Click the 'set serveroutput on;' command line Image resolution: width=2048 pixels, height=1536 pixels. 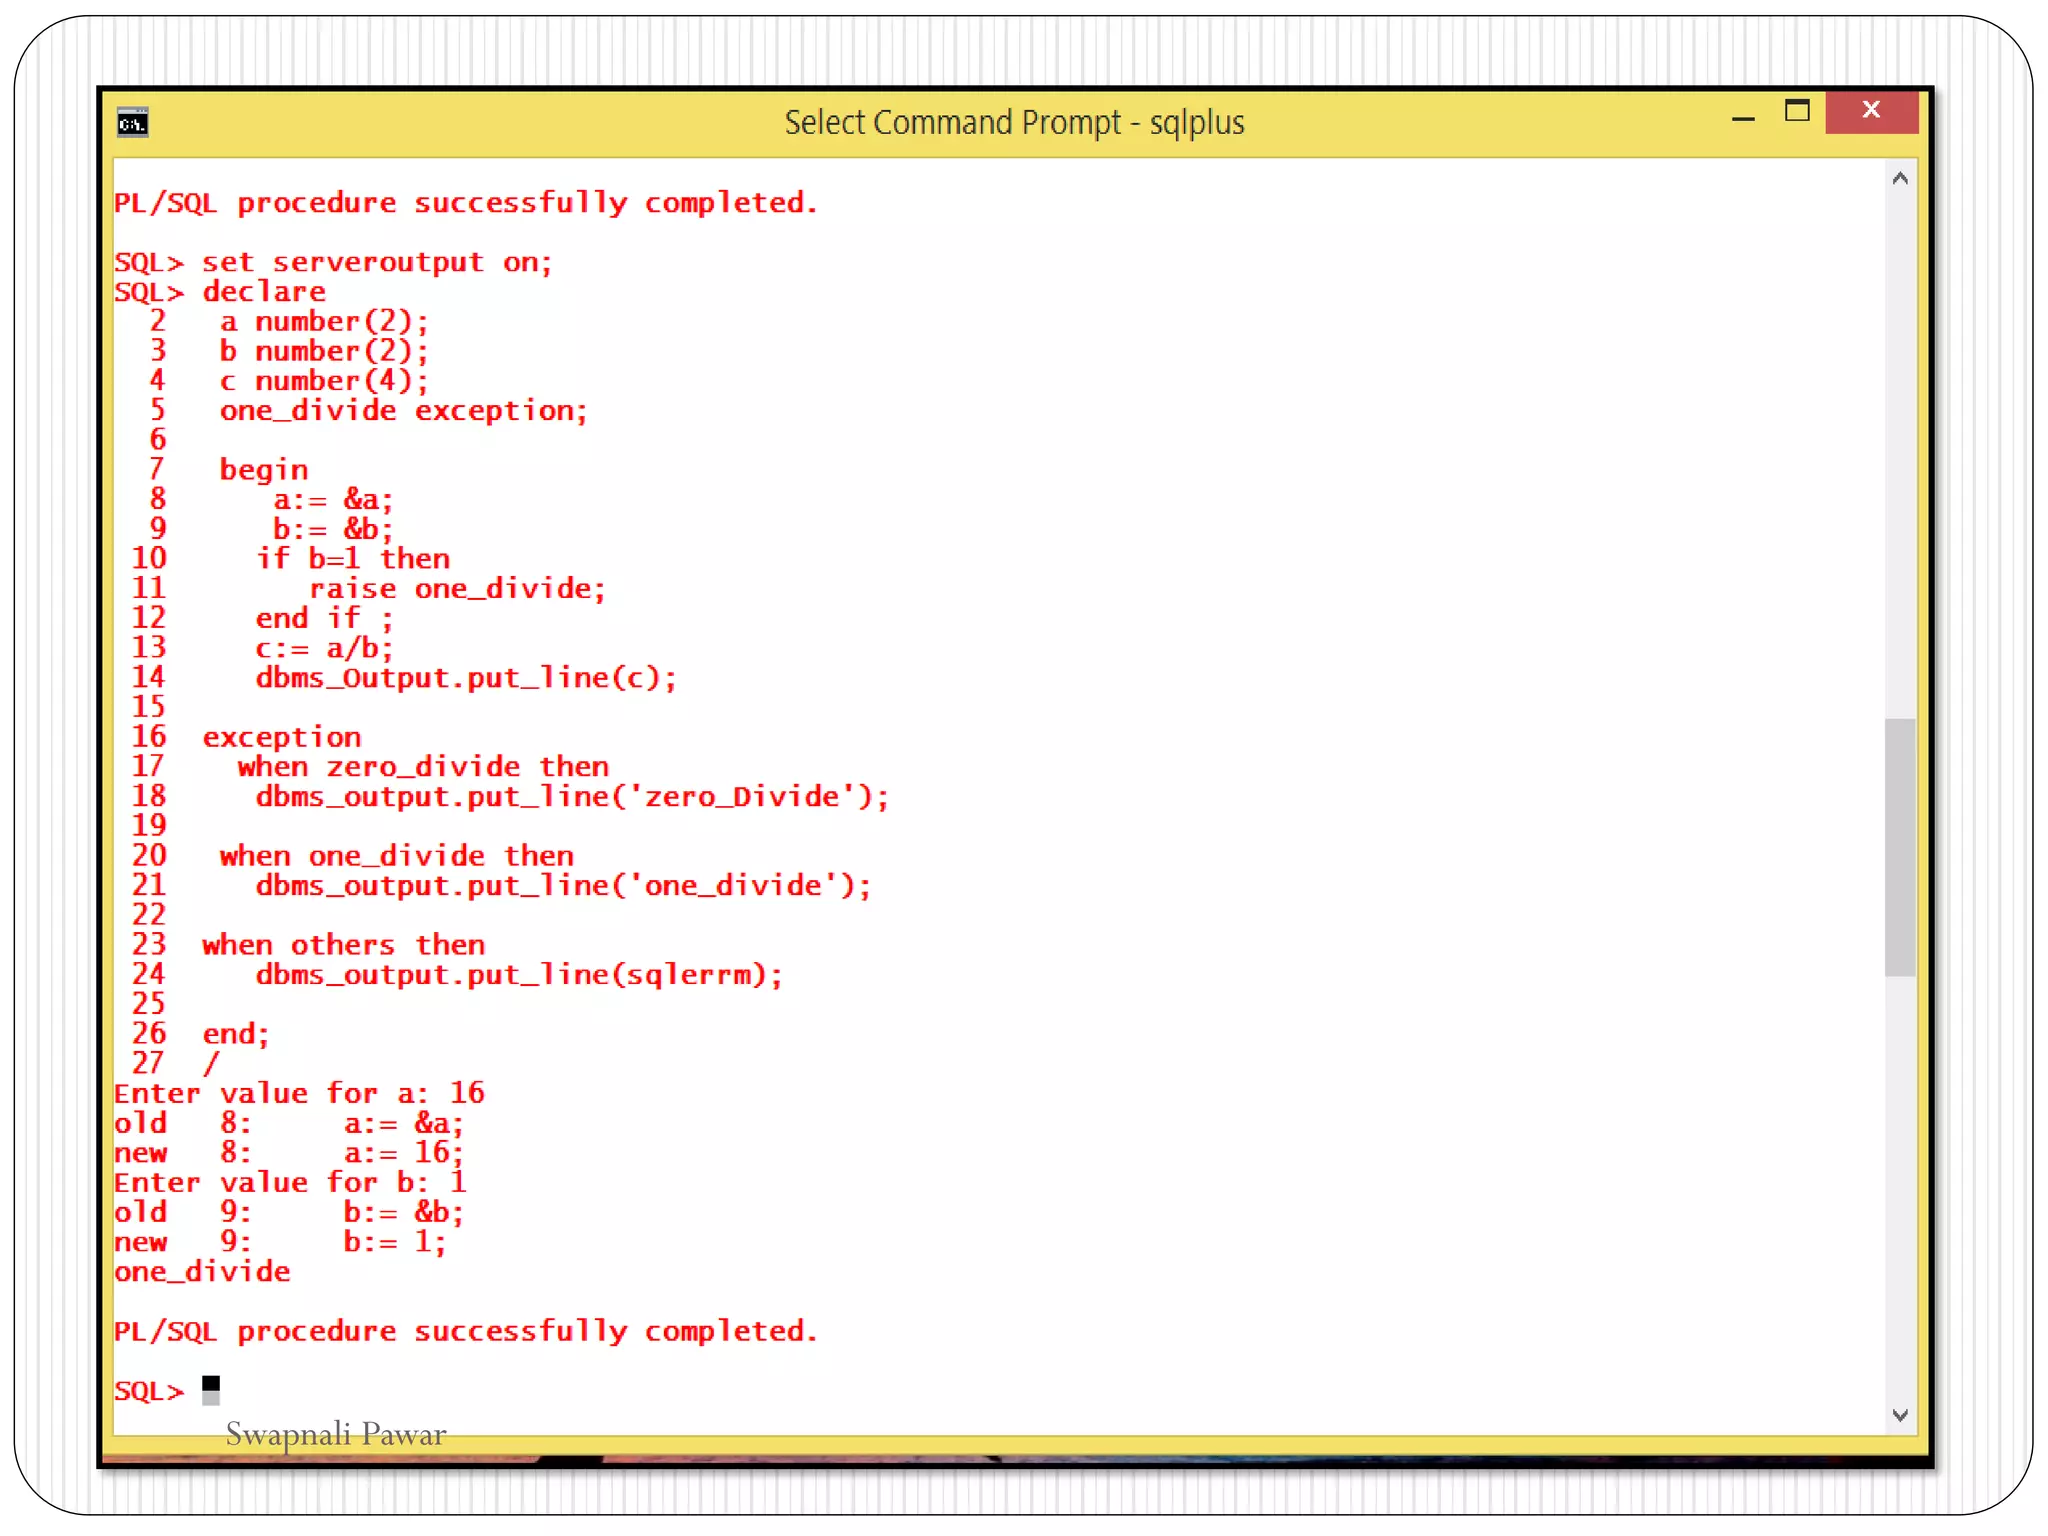[377, 263]
